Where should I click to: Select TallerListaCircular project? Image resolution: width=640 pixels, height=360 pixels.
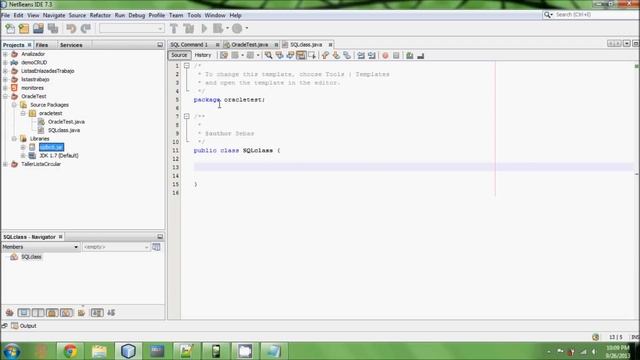pos(41,164)
